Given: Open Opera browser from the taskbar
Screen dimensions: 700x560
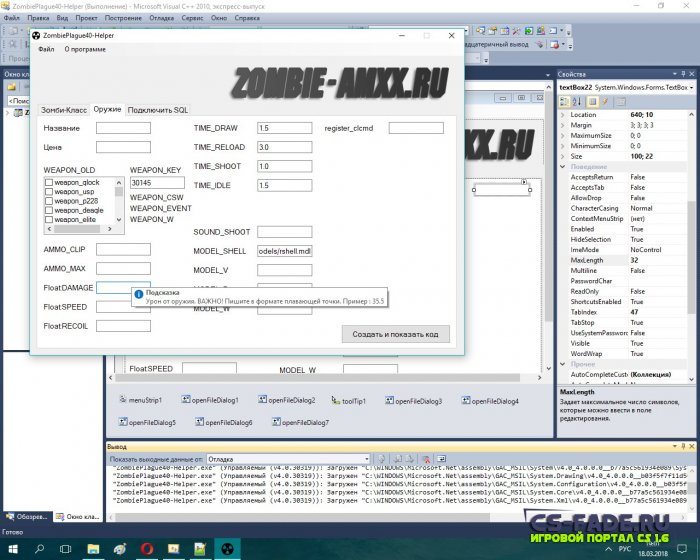Looking at the screenshot, I should pyautogui.click(x=147, y=549).
